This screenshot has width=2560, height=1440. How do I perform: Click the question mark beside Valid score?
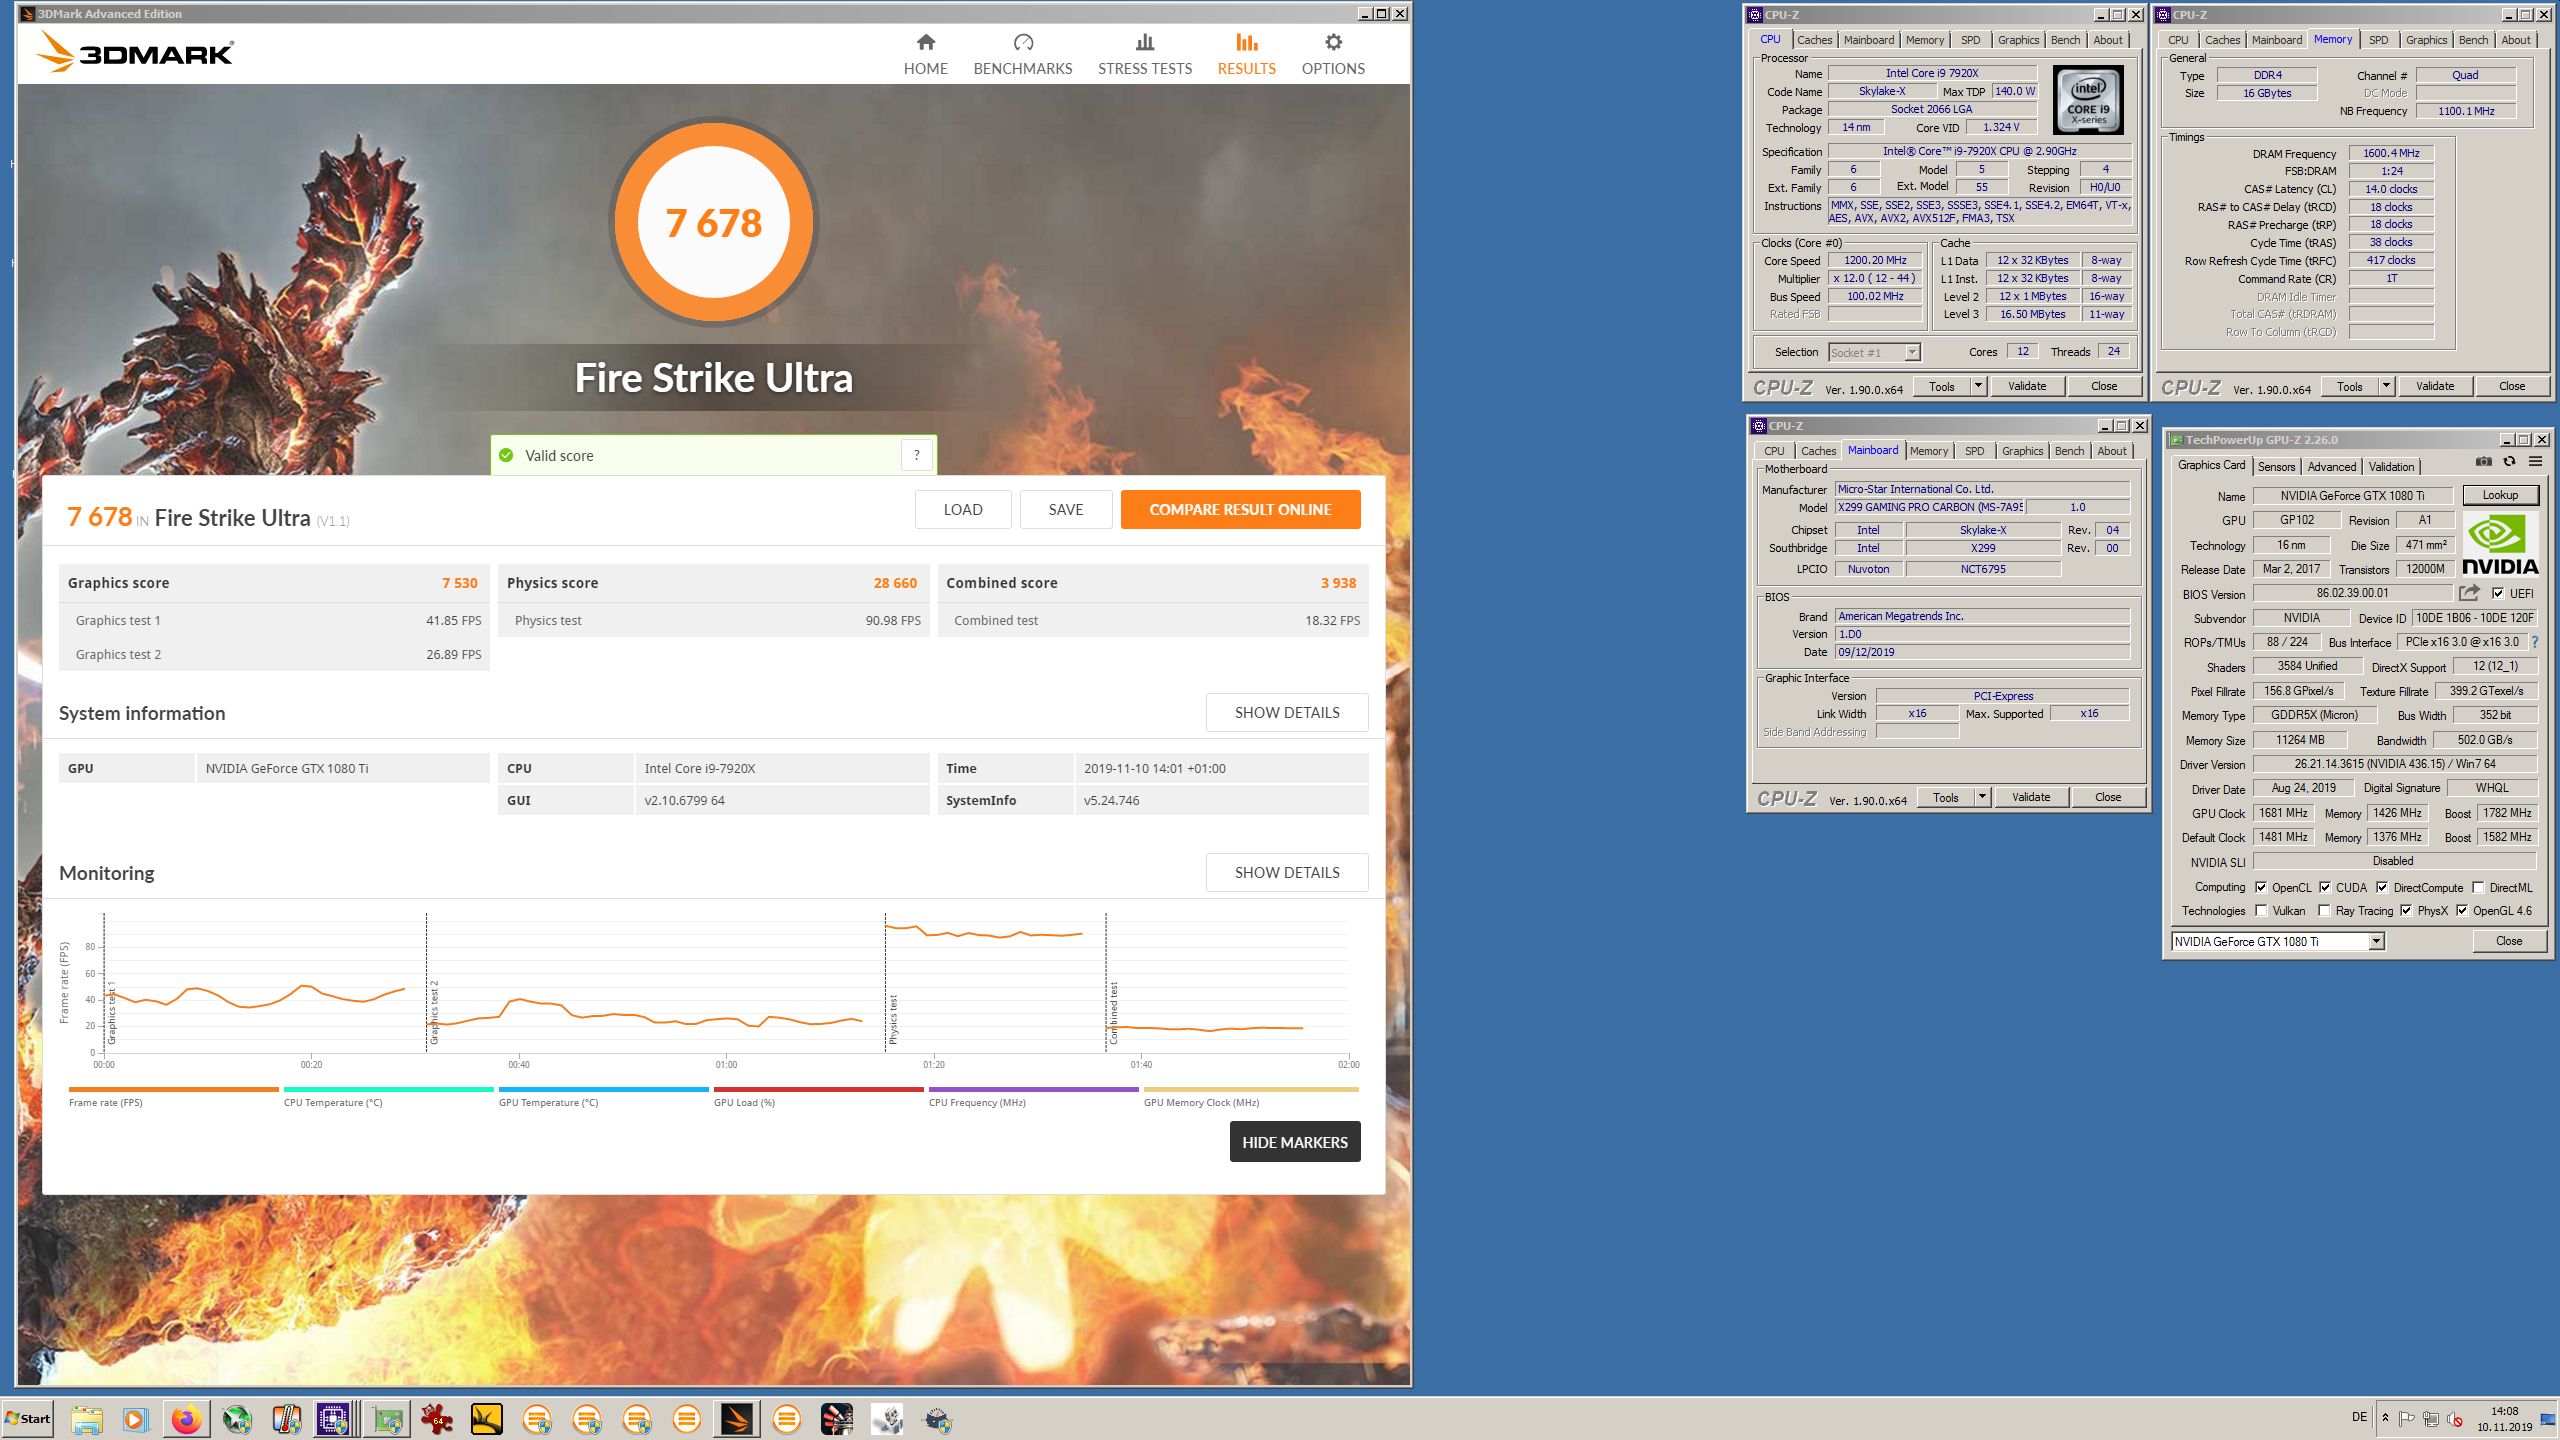916,455
